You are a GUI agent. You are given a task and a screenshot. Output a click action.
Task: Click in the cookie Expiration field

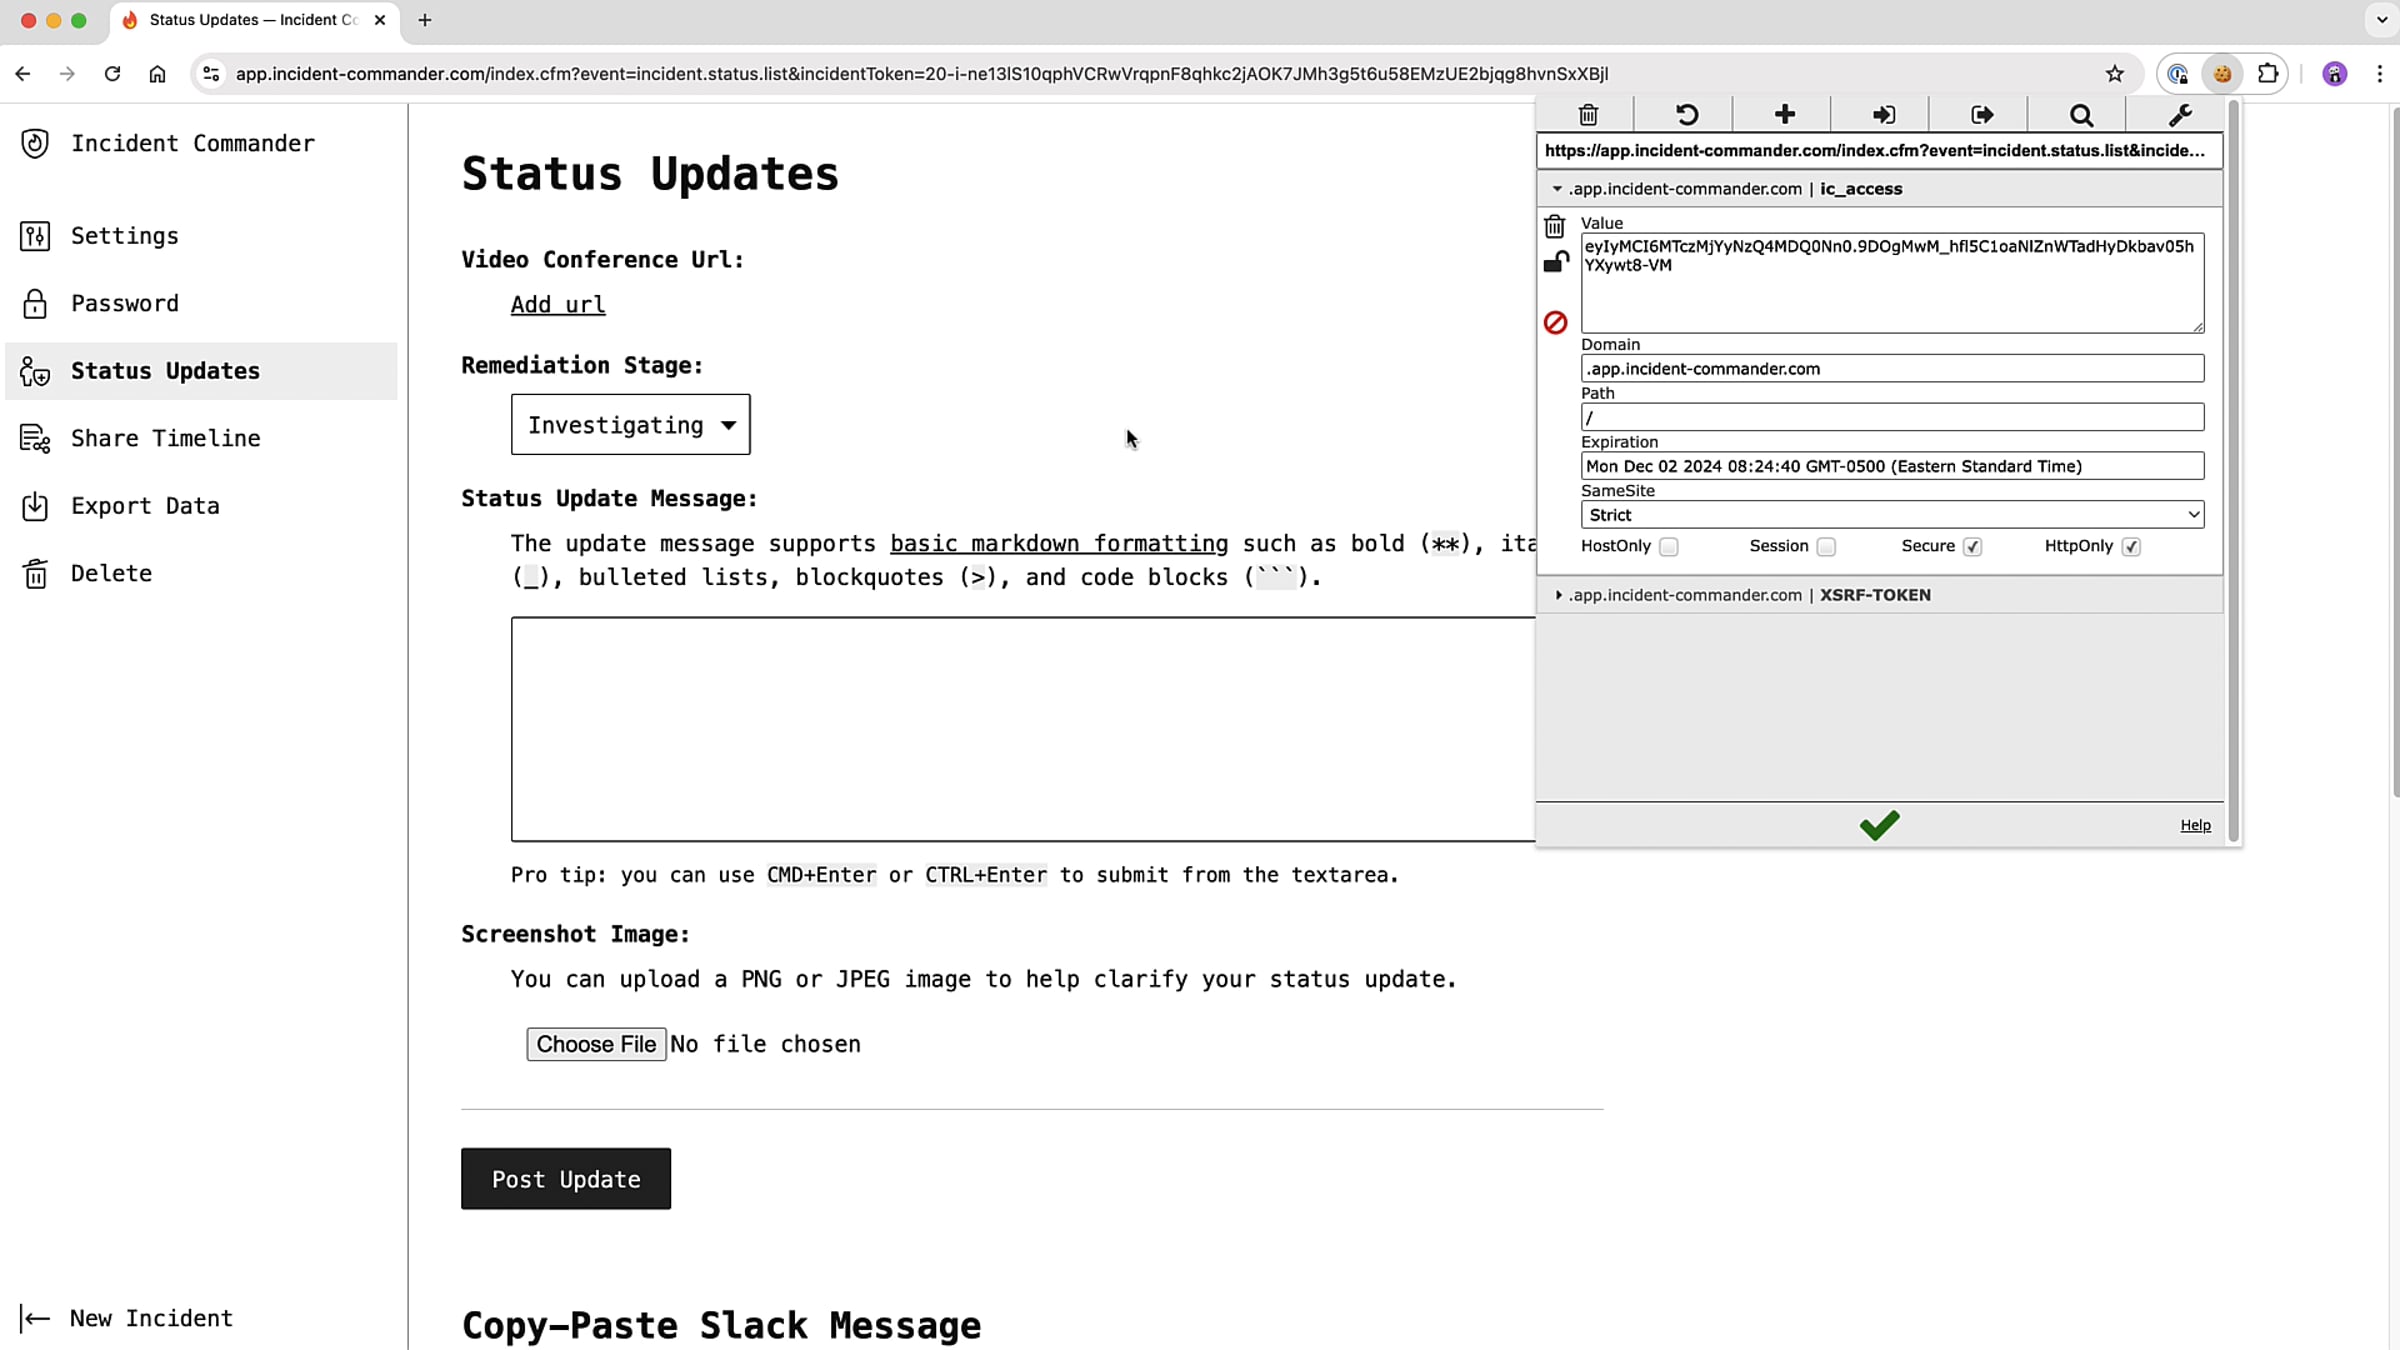[x=1891, y=466]
